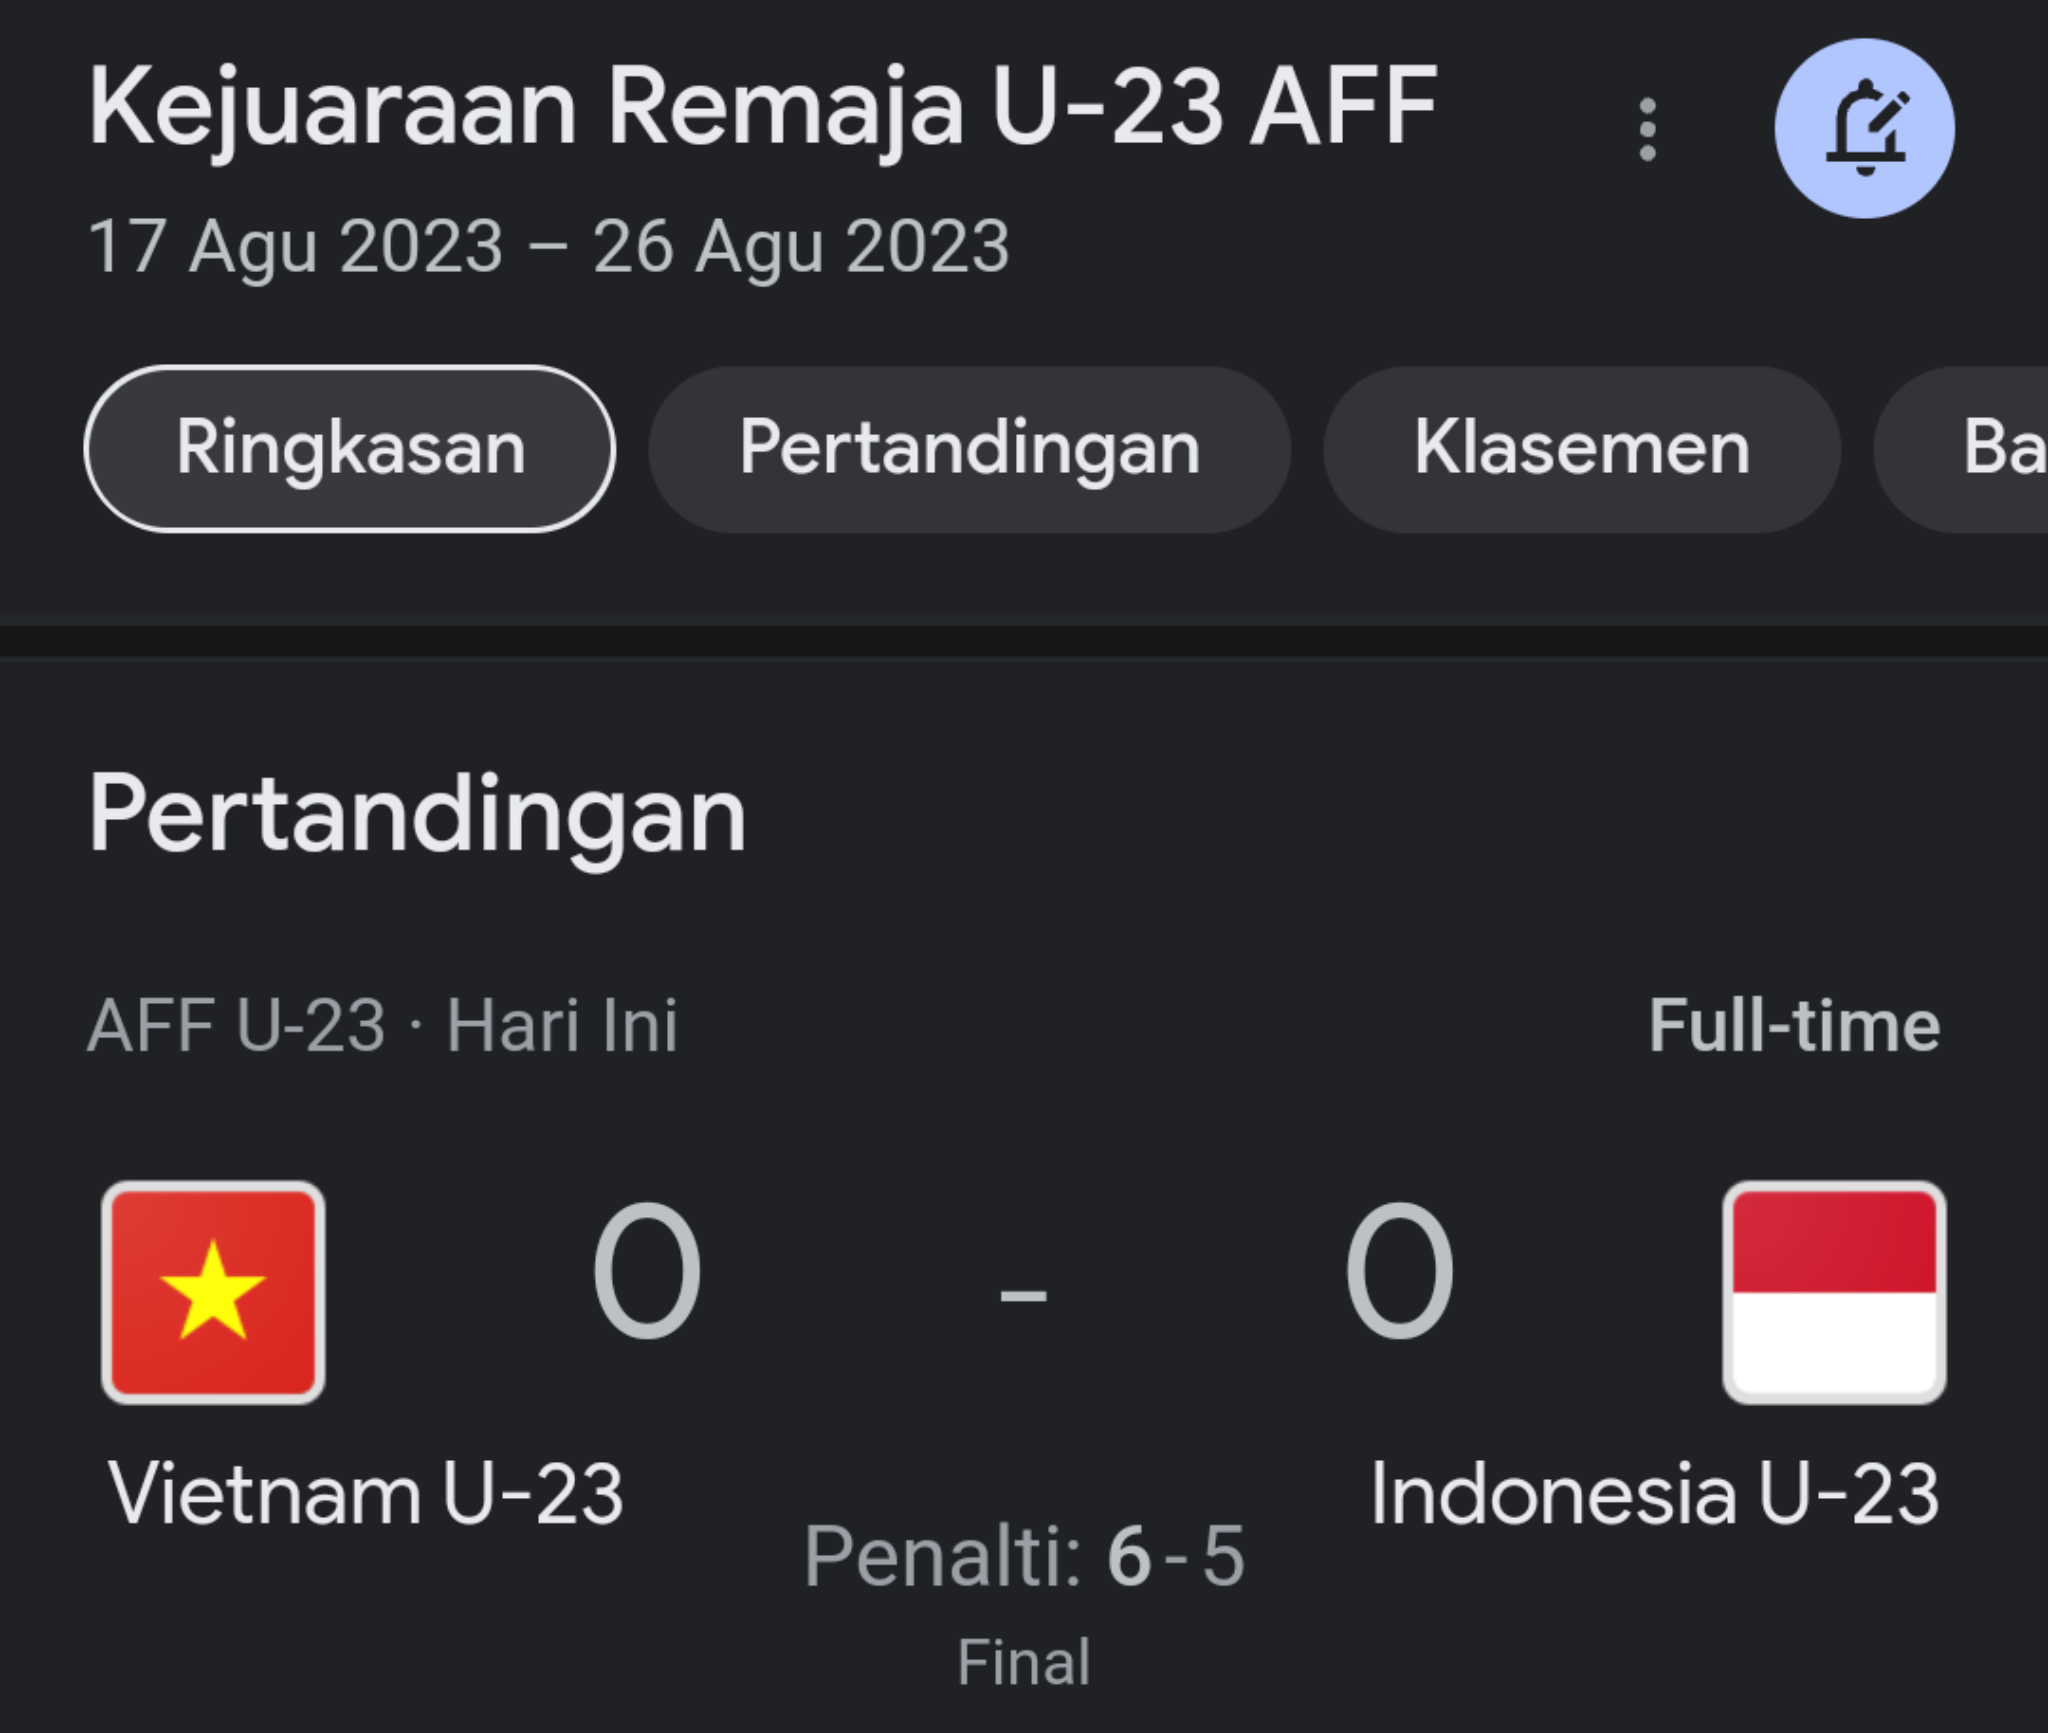
Task: Switch to the Pertandingan tab
Action: click(x=969, y=448)
